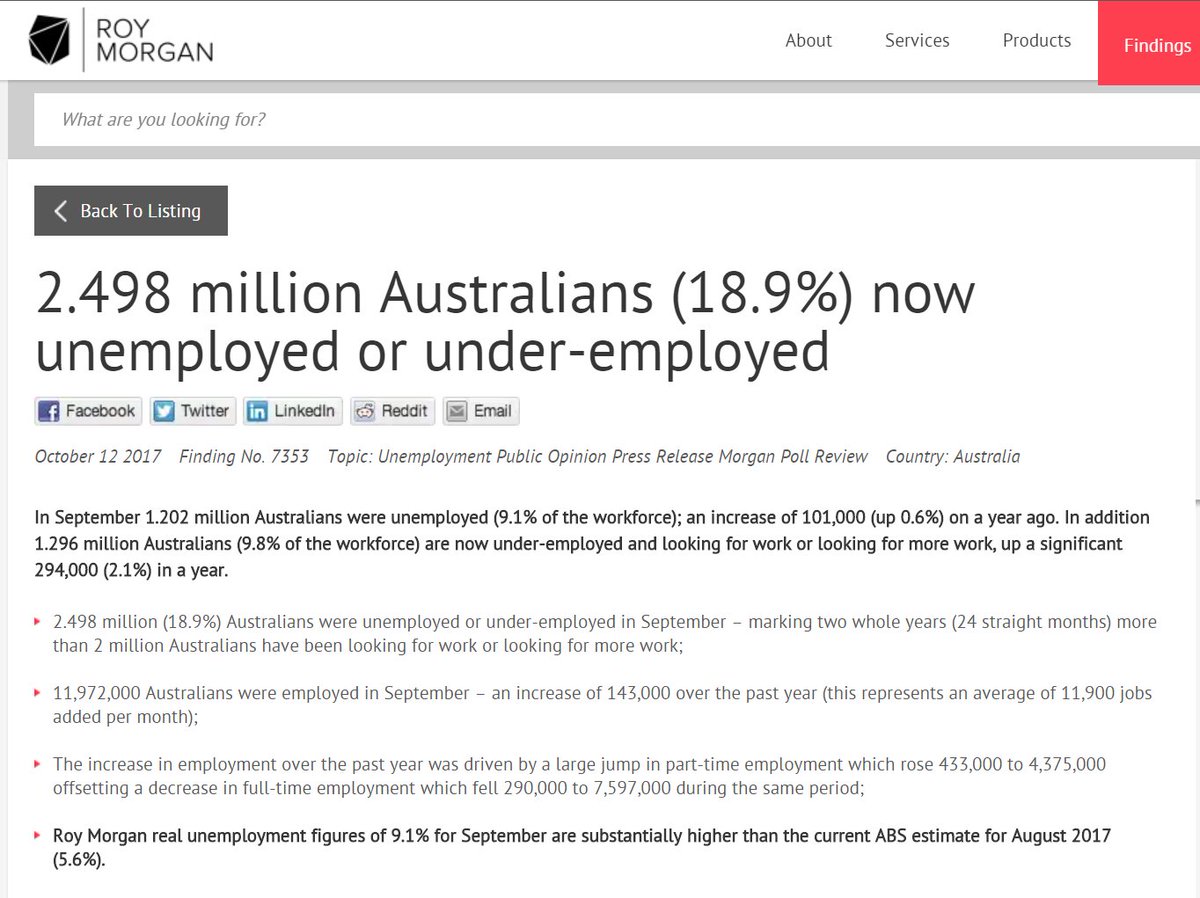Select the Findings tab

[1156, 45]
